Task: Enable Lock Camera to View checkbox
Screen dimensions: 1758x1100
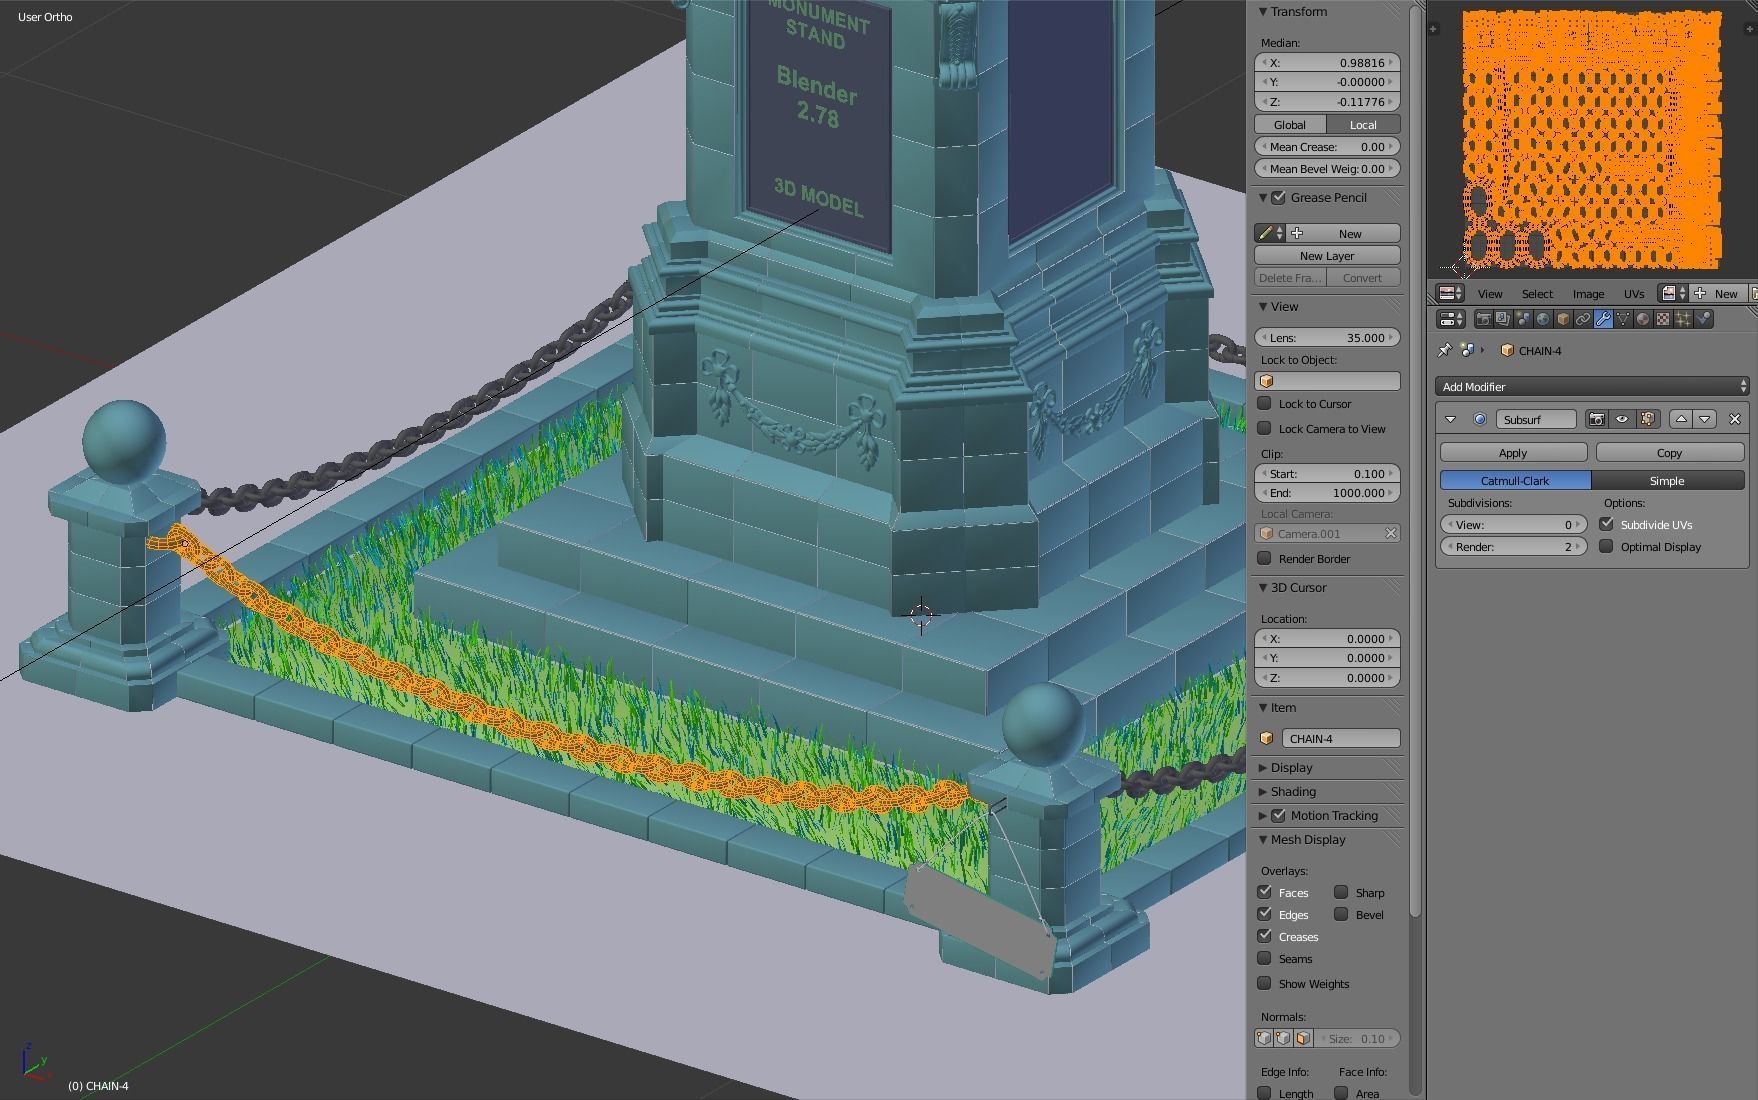Action: (x=1264, y=428)
